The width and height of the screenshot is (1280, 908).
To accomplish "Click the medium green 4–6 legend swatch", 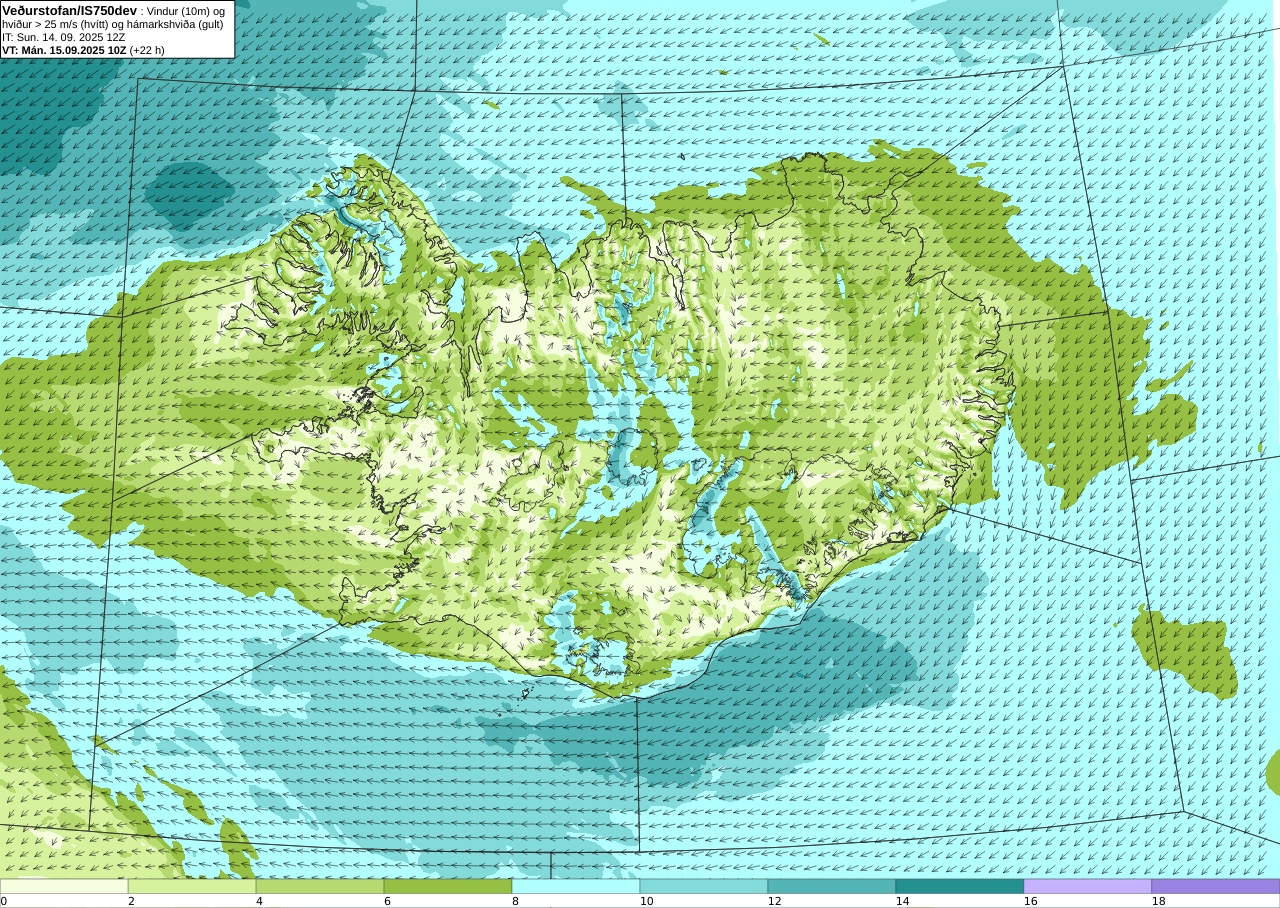I will coord(320,886).
